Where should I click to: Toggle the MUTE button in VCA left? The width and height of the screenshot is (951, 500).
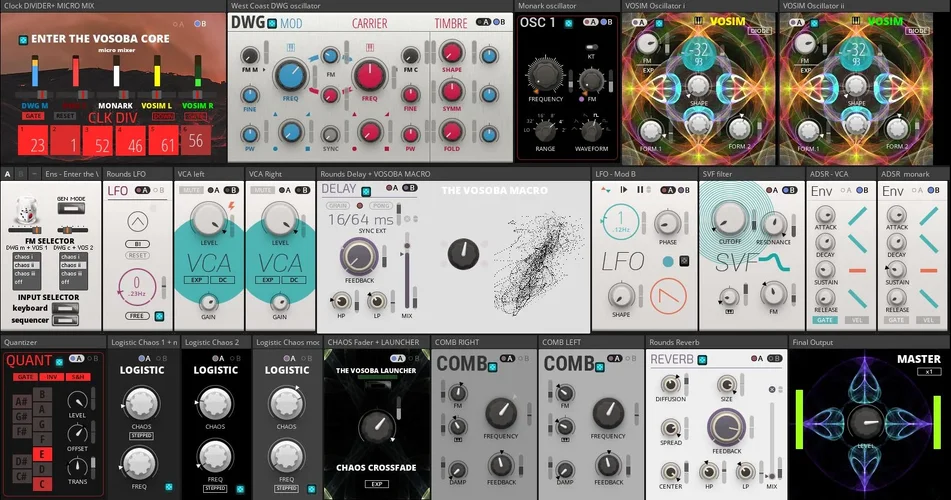[192, 190]
